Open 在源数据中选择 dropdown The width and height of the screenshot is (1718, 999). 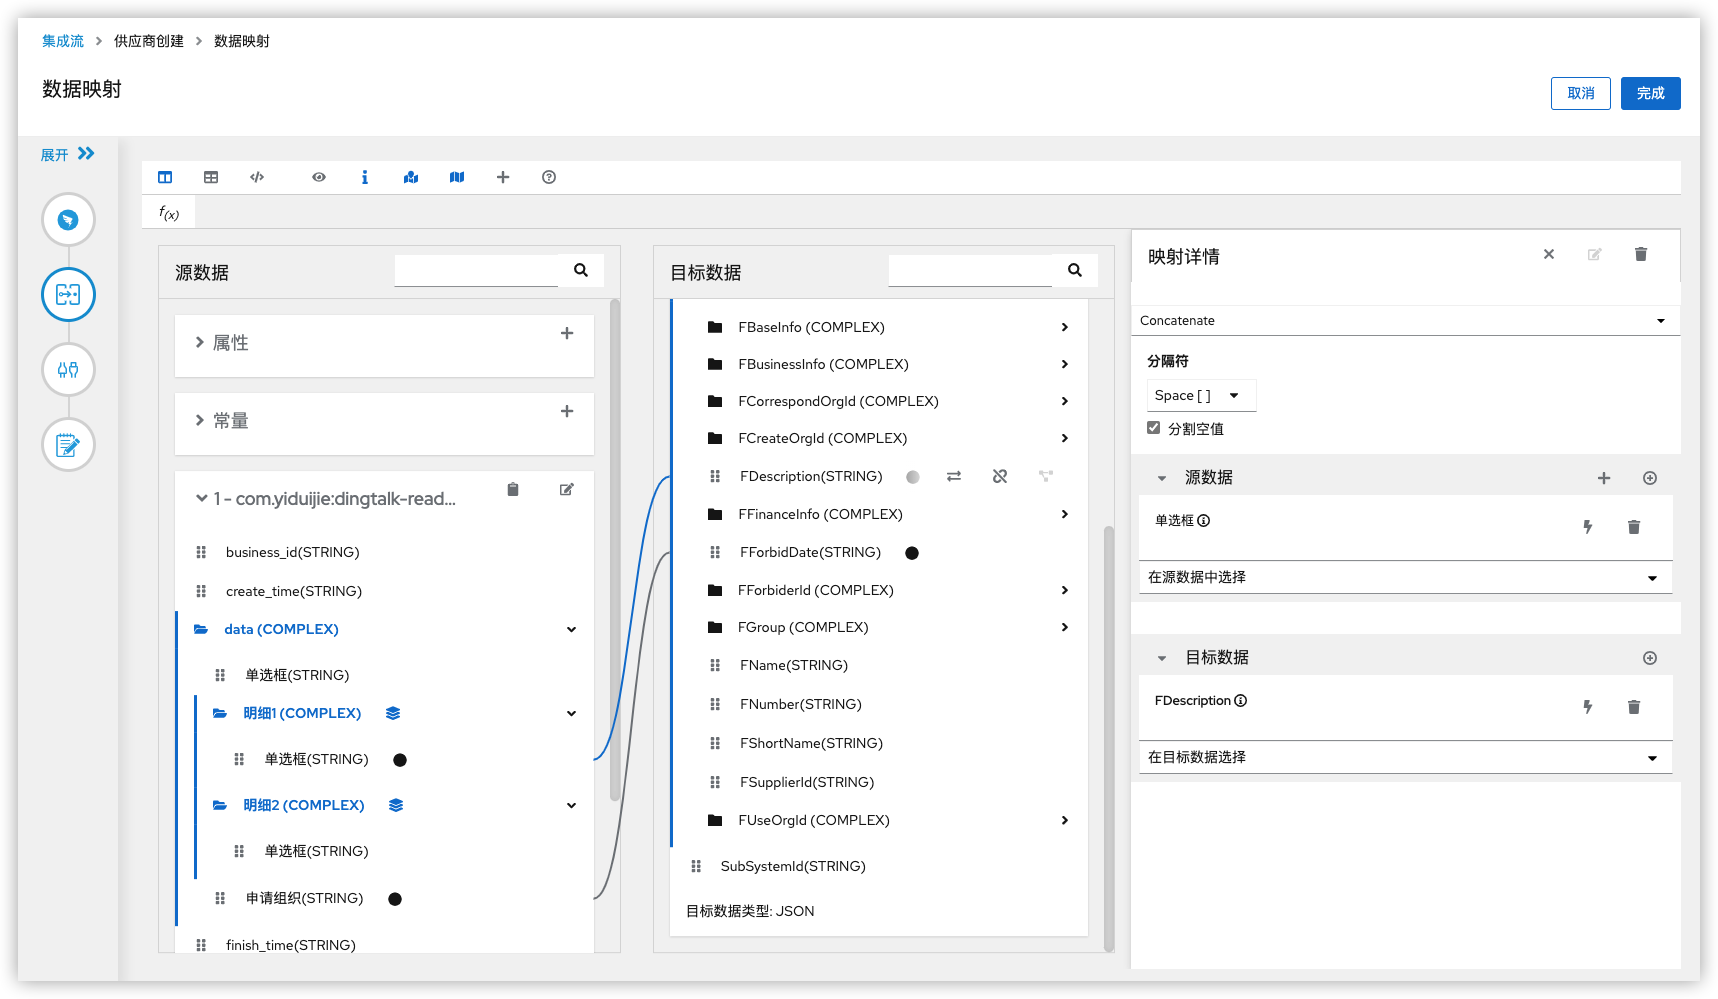pos(1405,577)
